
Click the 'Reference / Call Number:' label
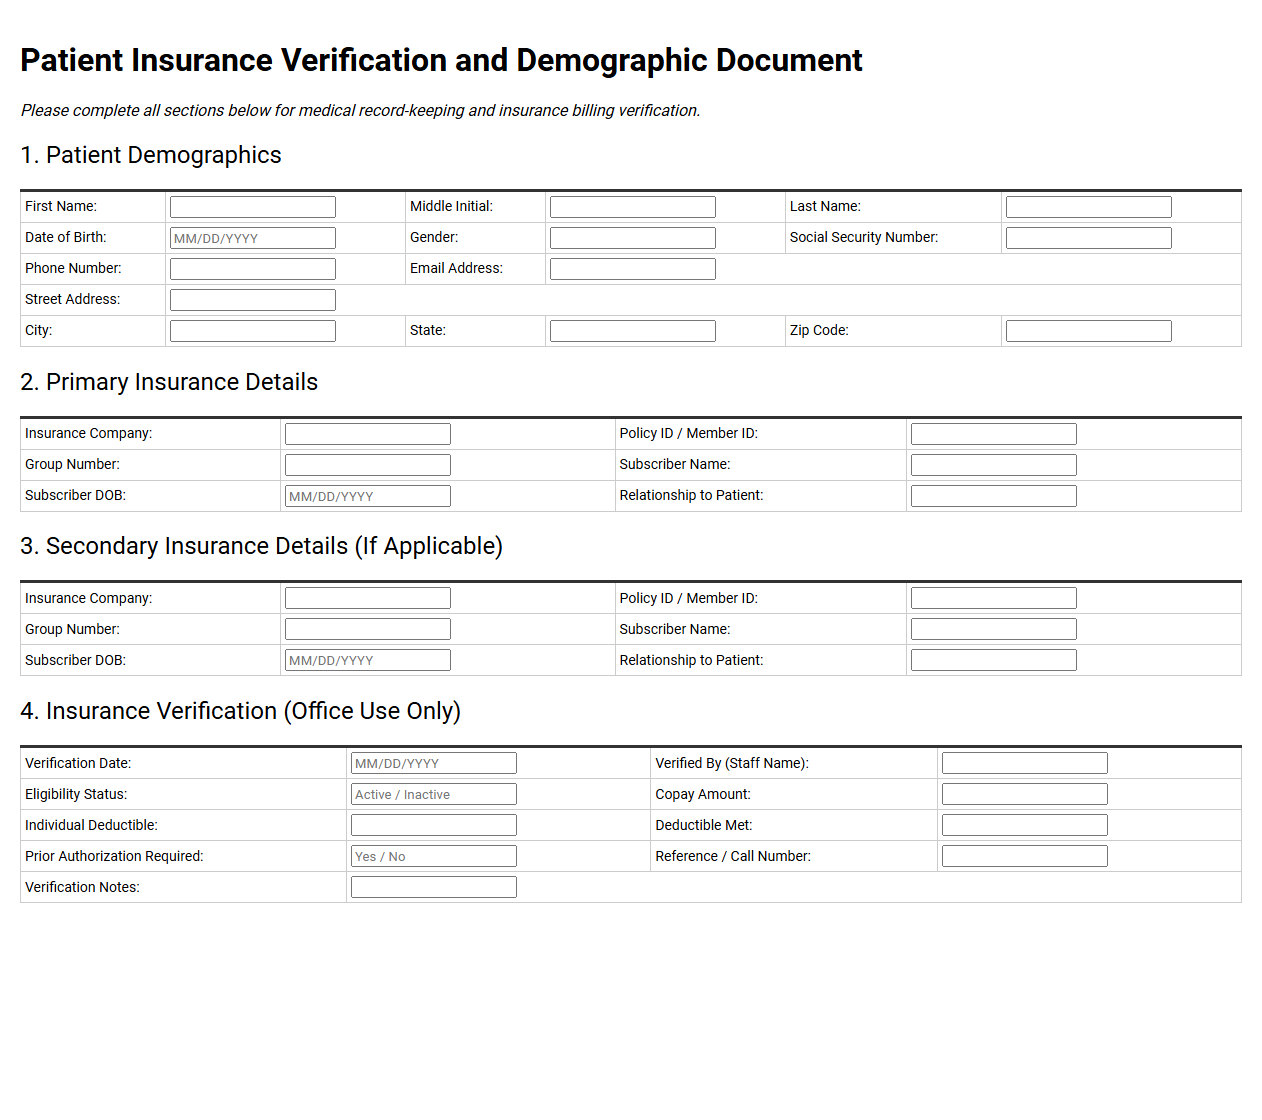coord(733,856)
